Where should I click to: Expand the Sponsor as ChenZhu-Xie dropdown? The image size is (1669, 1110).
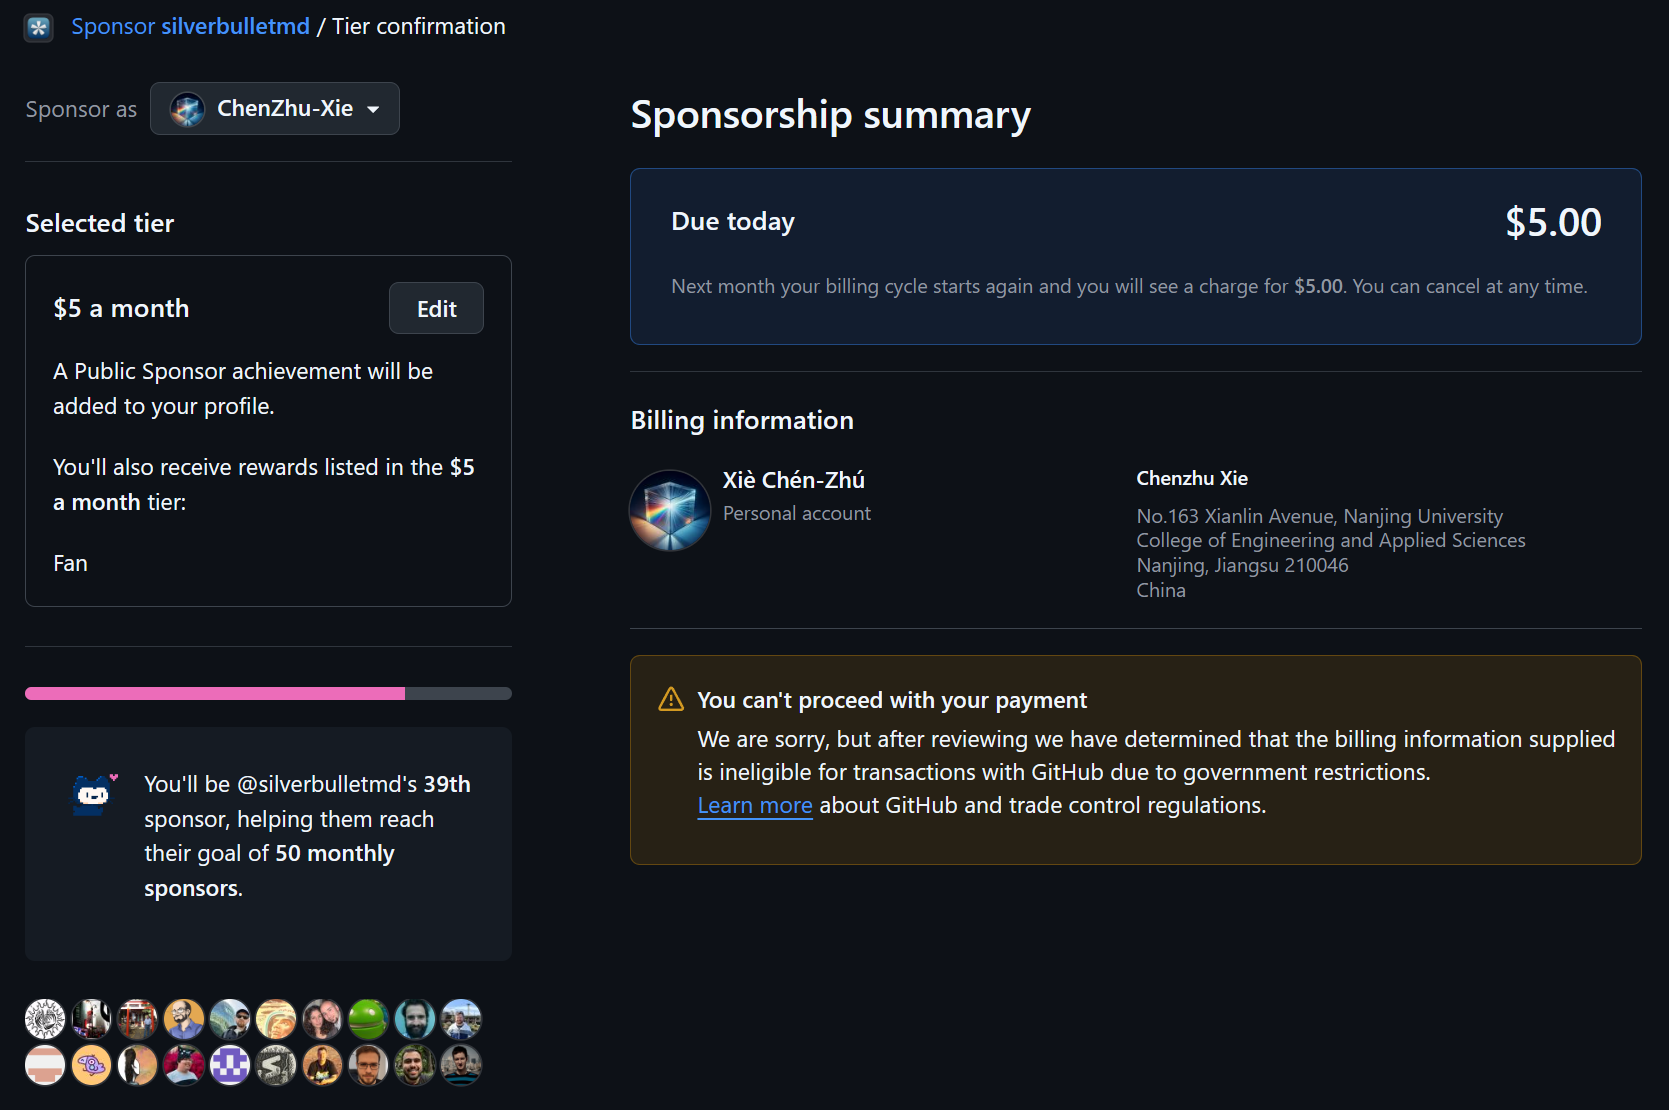pyautogui.click(x=275, y=109)
